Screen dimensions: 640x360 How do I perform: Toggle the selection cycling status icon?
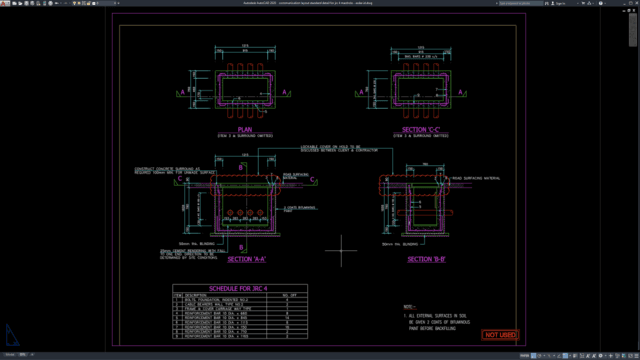582,356
